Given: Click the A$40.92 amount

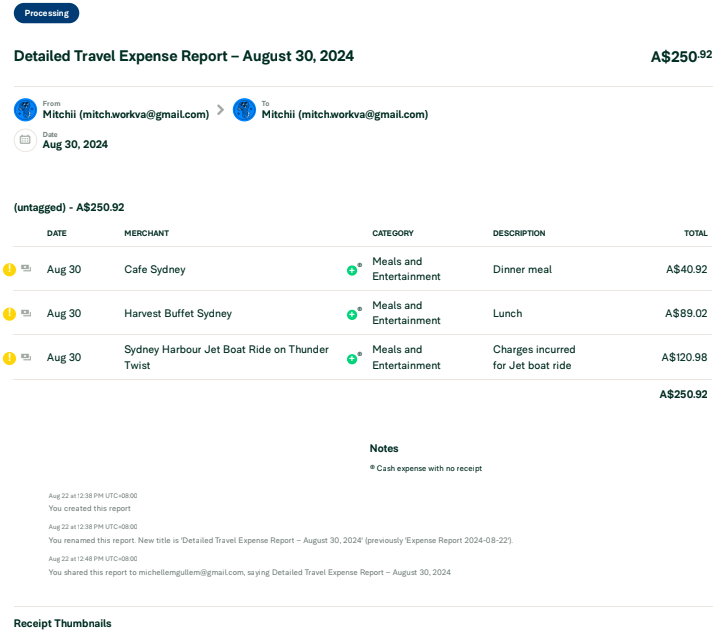Looking at the screenshot, I should coord(687,269).
